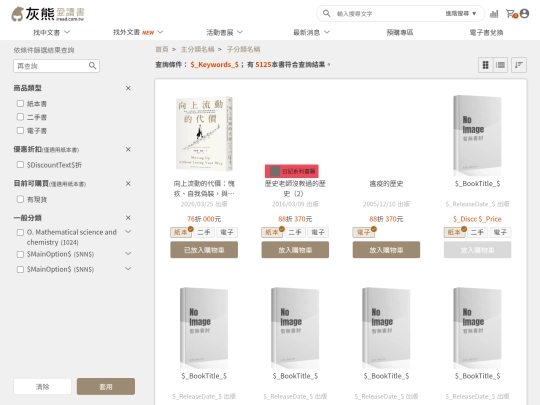540x405 pixels.
Task: Click the top search text field
Action: click(x=387, y=14)
